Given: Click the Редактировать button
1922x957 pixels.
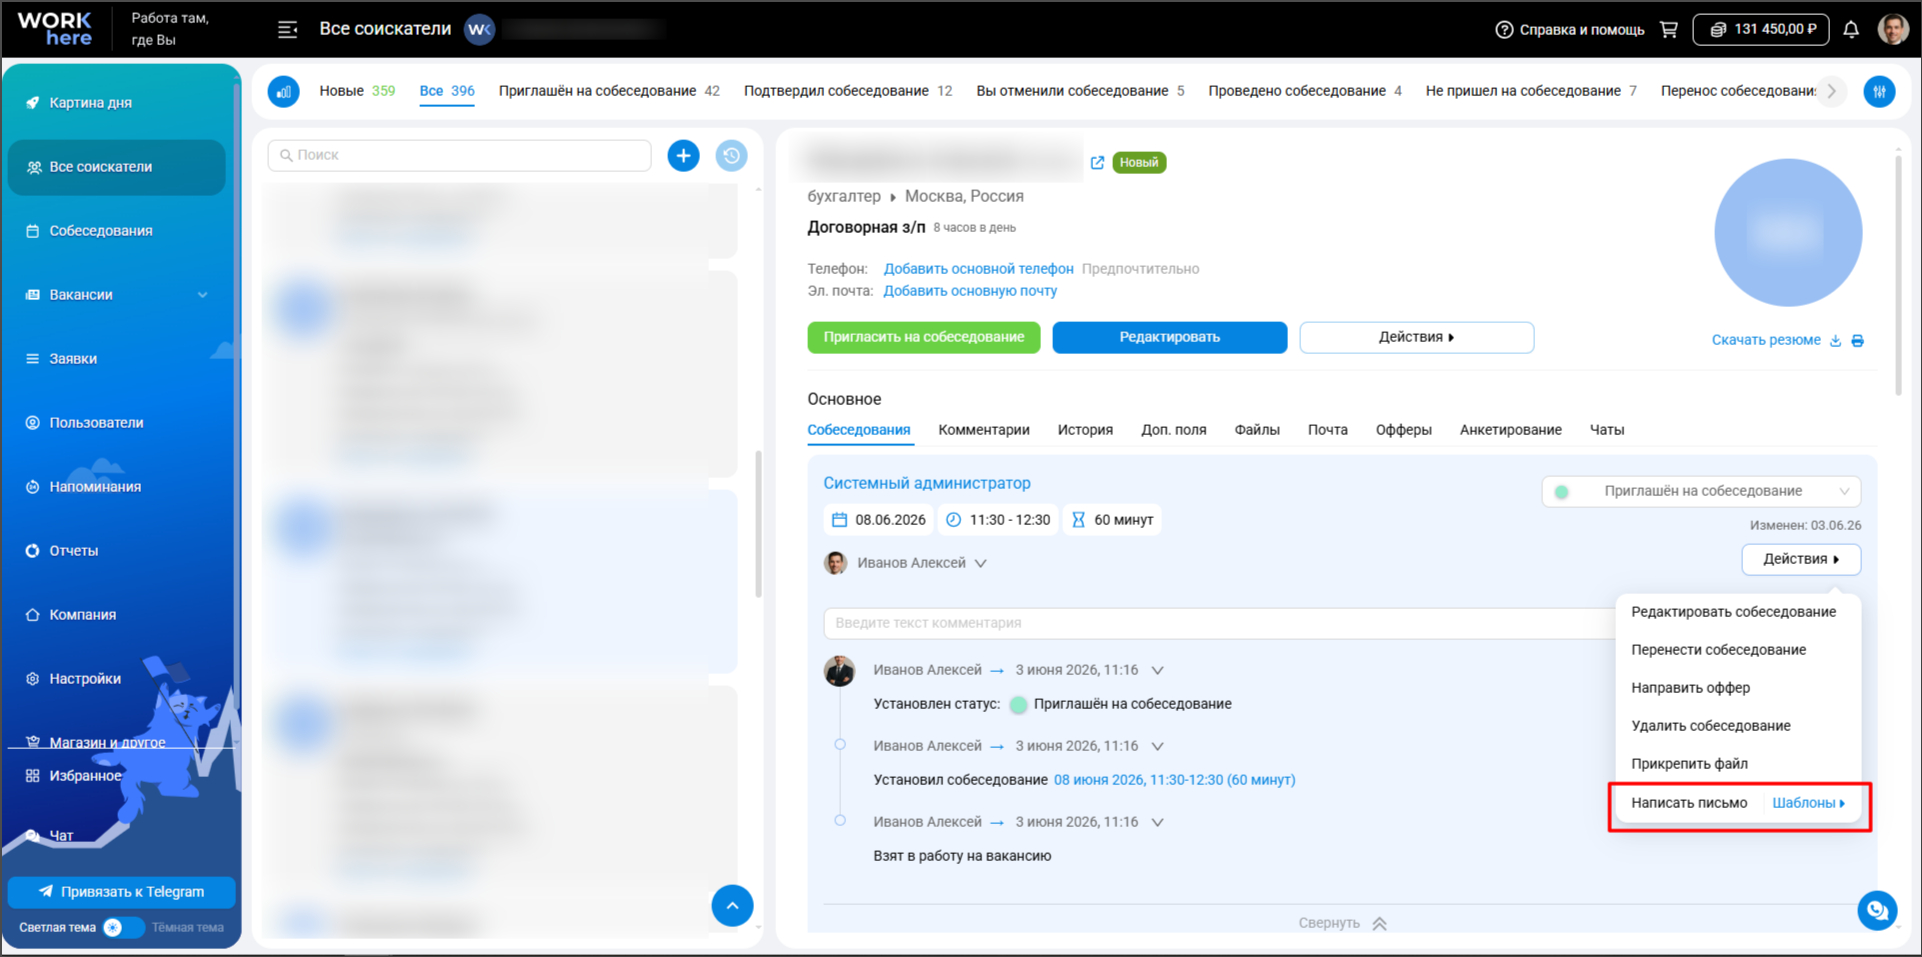Looking at the screenshot, I should click(1169, 337).
